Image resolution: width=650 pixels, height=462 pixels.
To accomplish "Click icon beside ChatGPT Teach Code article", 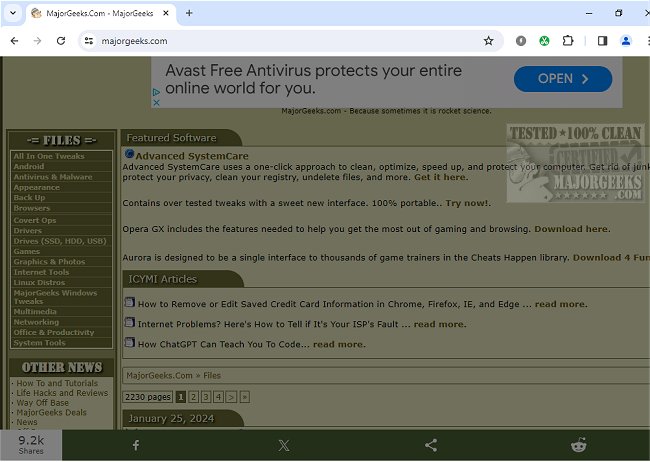I will pyautogui.click(x=130, y=342).
